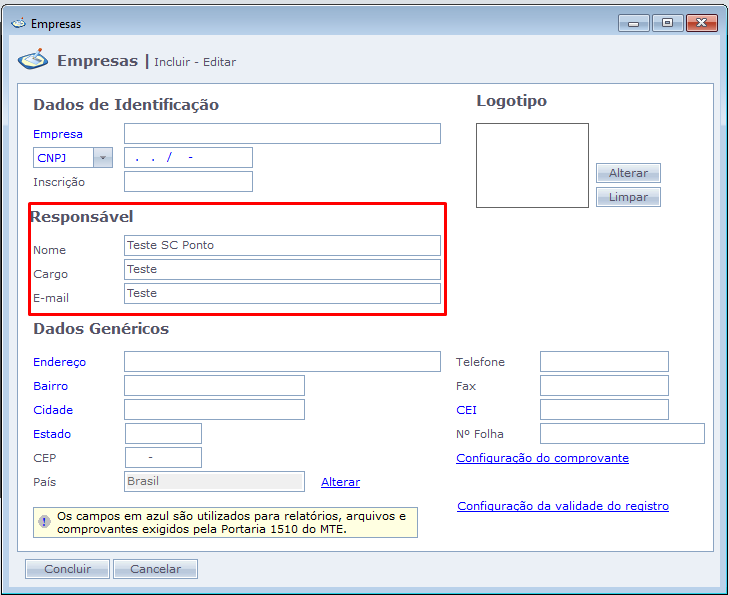Click the Empresas header logo icon
729x595 pixels.
(33, 61)
